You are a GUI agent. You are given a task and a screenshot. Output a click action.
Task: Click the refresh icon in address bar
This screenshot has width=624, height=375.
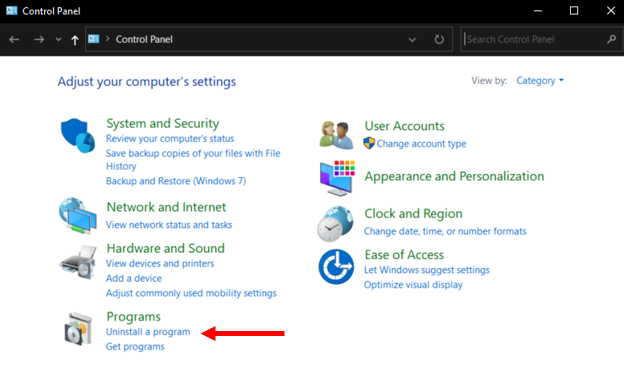click(x=439, y=39)
